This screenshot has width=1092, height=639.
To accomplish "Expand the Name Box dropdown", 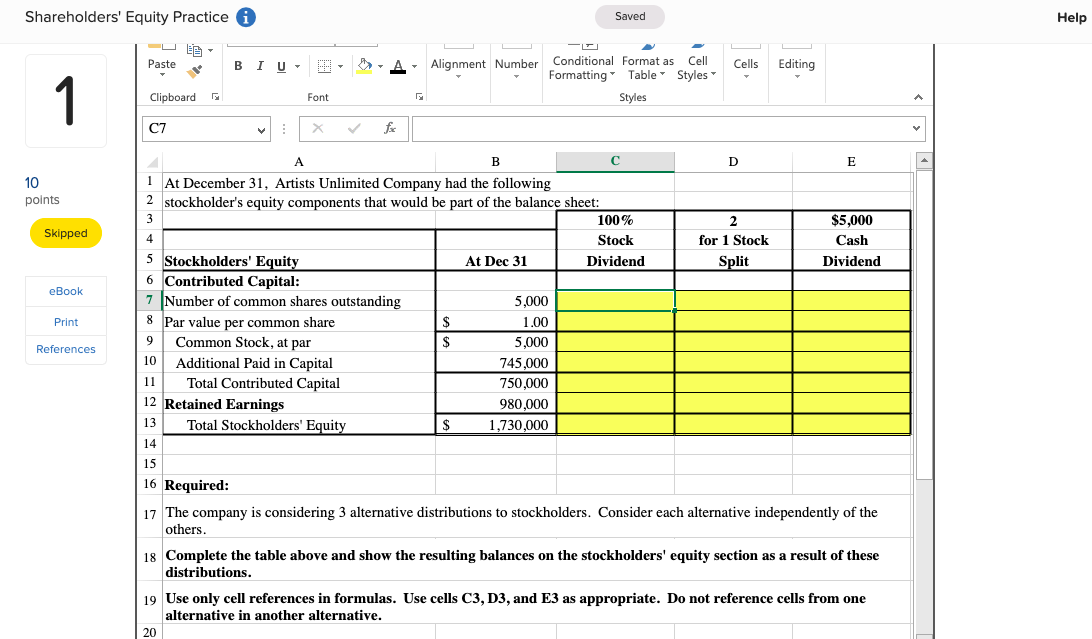I will point(262,129).
